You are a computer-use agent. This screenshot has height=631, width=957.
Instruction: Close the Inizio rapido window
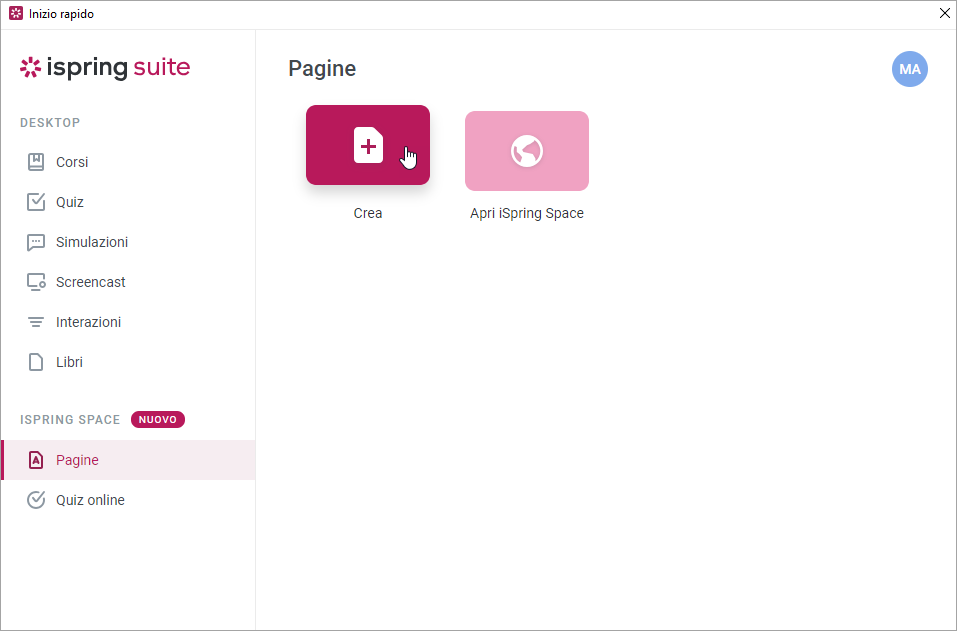pos(944,14)
